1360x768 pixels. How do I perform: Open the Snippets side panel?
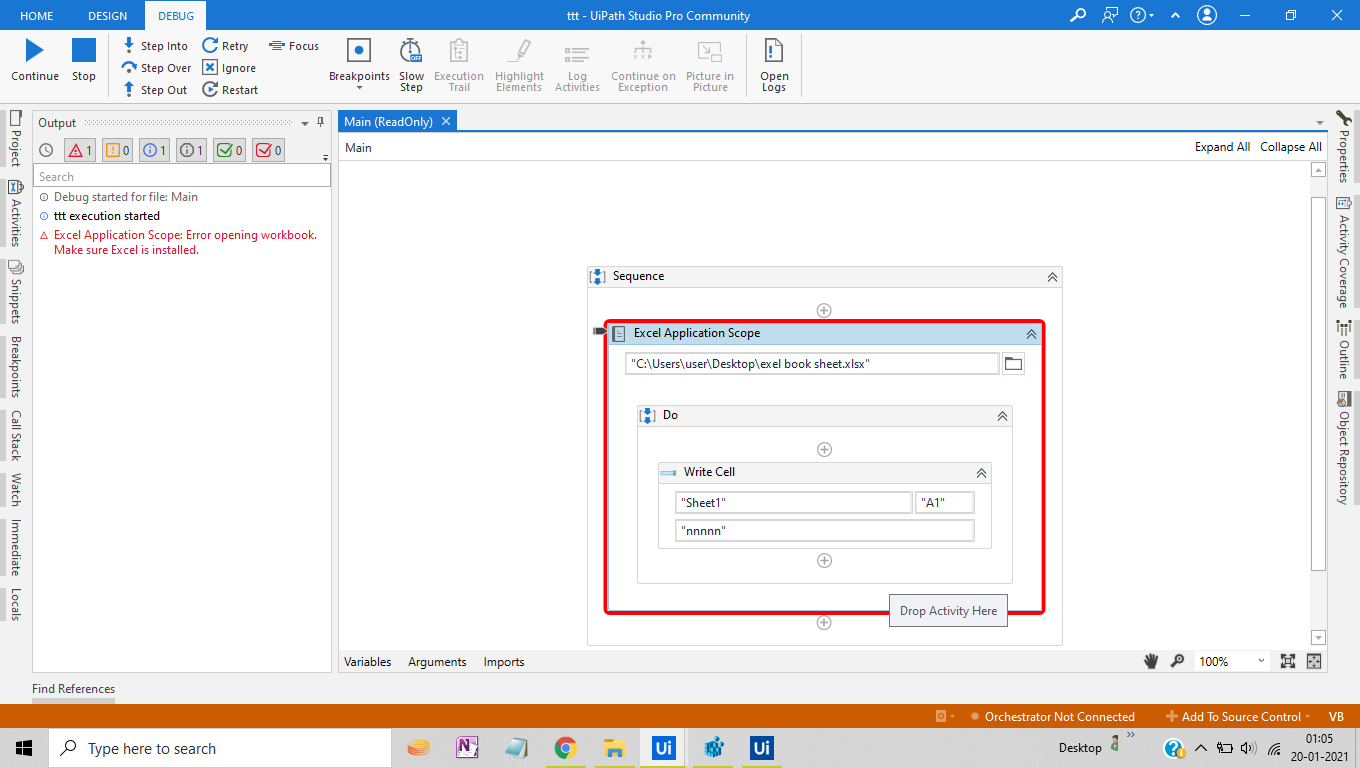coord(15,292)
